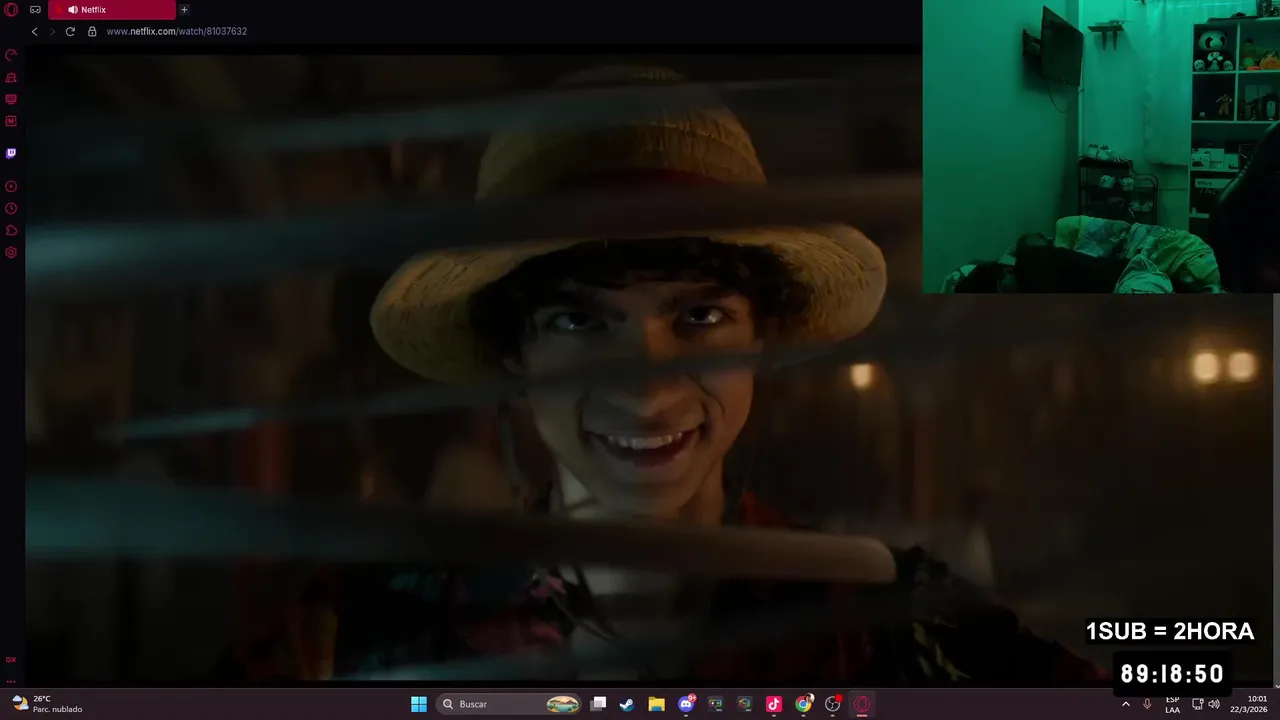Change the ESP LAA input language
The image size is (1280, 720).
1172,704
